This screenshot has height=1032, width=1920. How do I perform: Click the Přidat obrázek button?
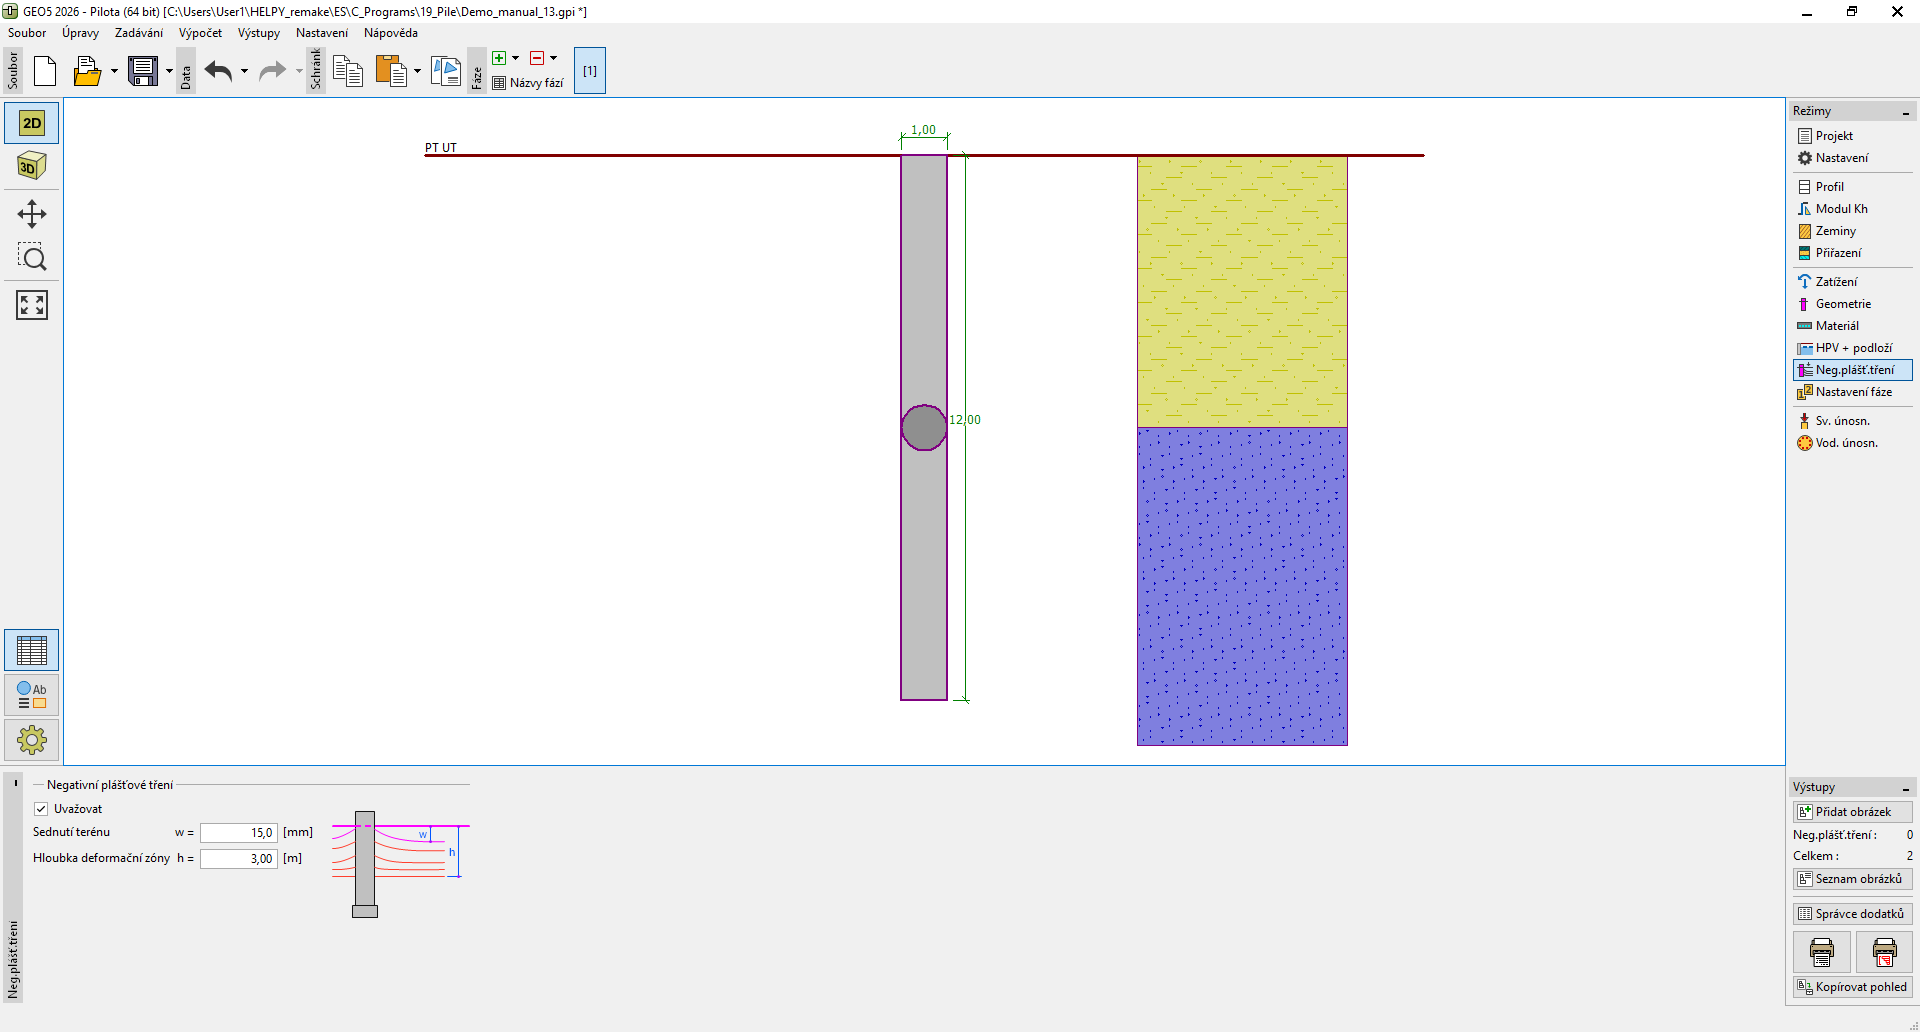(1852, 812)
